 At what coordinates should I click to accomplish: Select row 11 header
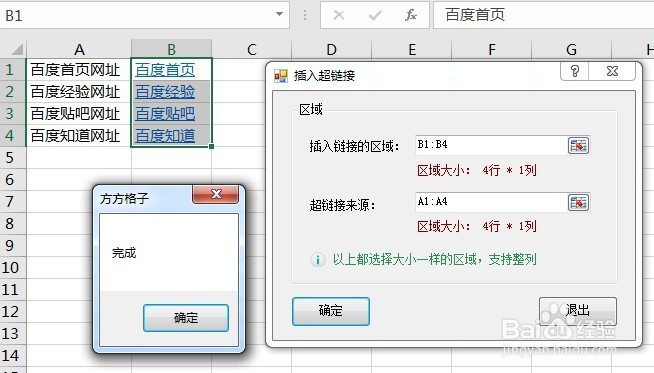point(13,290)
